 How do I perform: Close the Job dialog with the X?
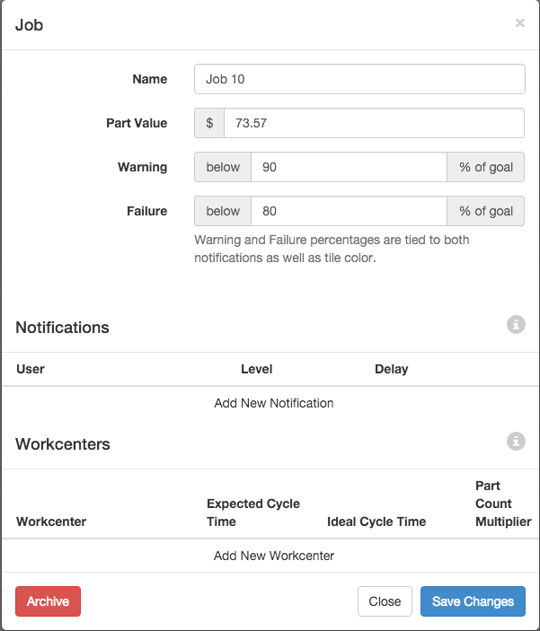(x=520, y=23)
